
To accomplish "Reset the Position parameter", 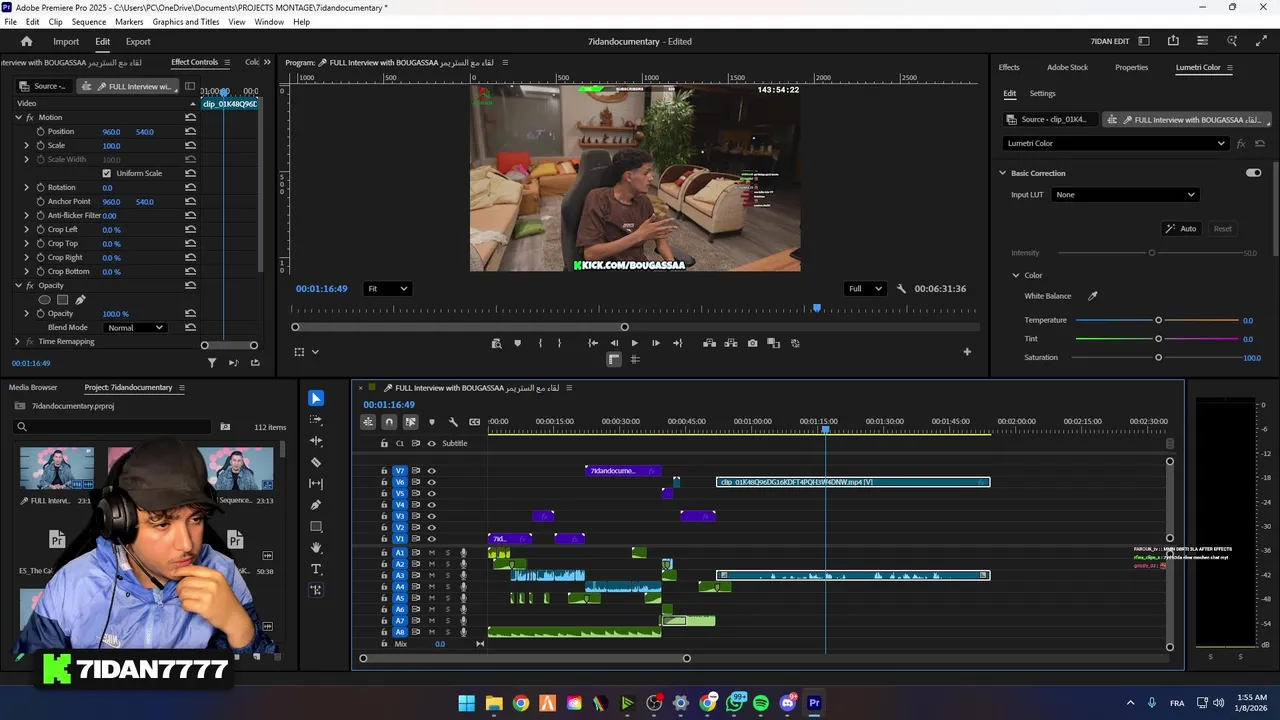I will [190, 131].
